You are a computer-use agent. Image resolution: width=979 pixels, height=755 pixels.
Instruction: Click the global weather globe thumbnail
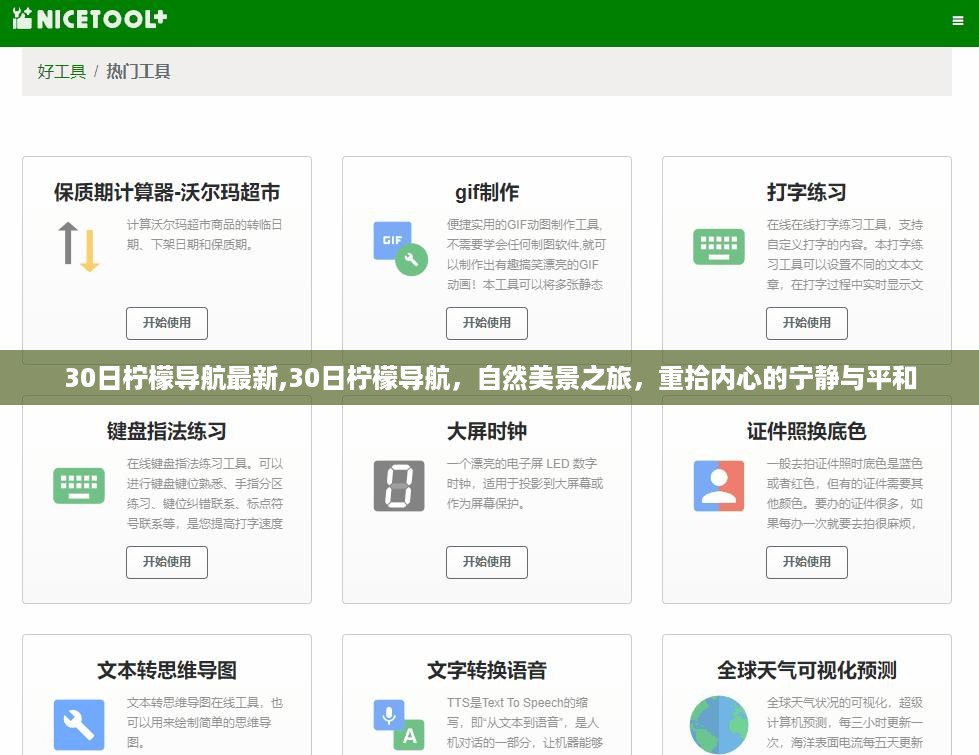(718, 724)
